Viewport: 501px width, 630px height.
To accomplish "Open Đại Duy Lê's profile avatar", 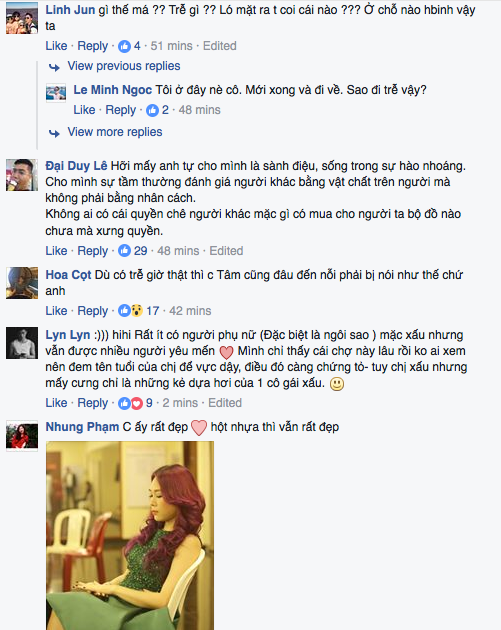I will tap(22, 175).
